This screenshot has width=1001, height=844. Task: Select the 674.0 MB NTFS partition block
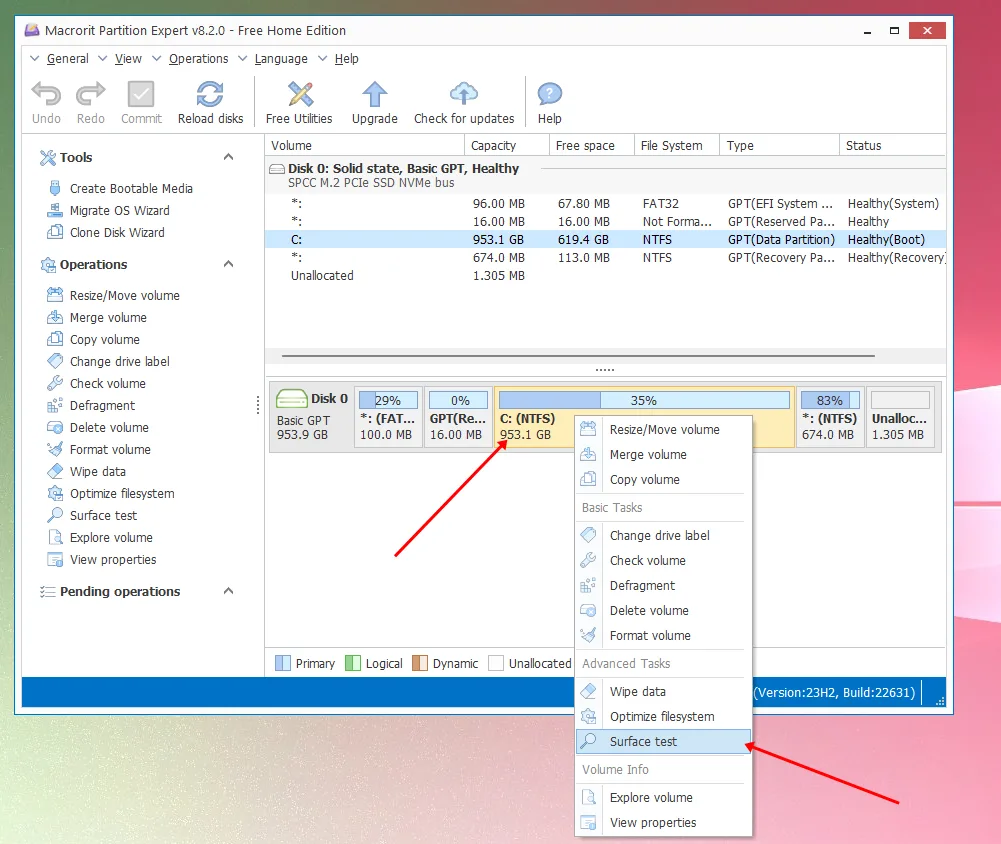[x=829, y=417]
